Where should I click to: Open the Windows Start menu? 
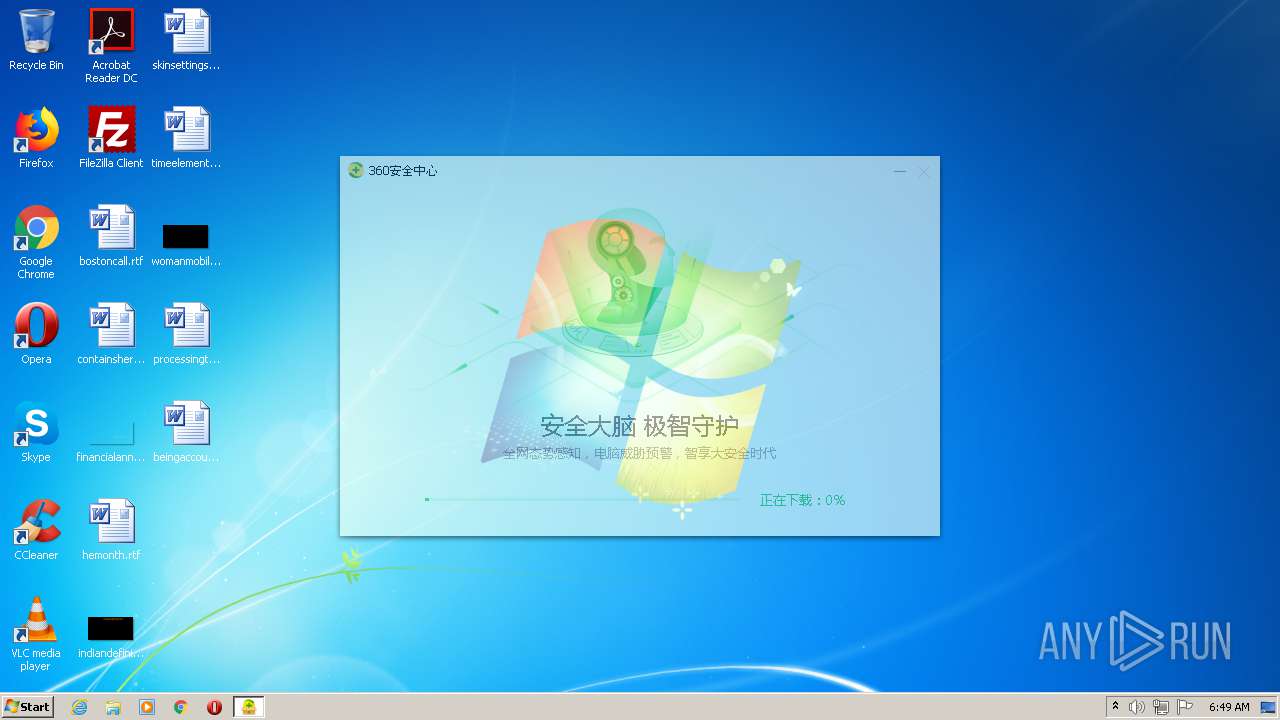click(27, 707)
